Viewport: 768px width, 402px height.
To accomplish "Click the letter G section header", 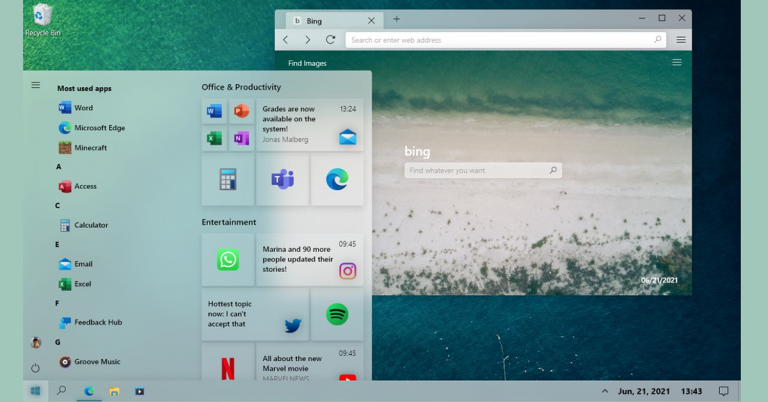I will tap(58, 342).
